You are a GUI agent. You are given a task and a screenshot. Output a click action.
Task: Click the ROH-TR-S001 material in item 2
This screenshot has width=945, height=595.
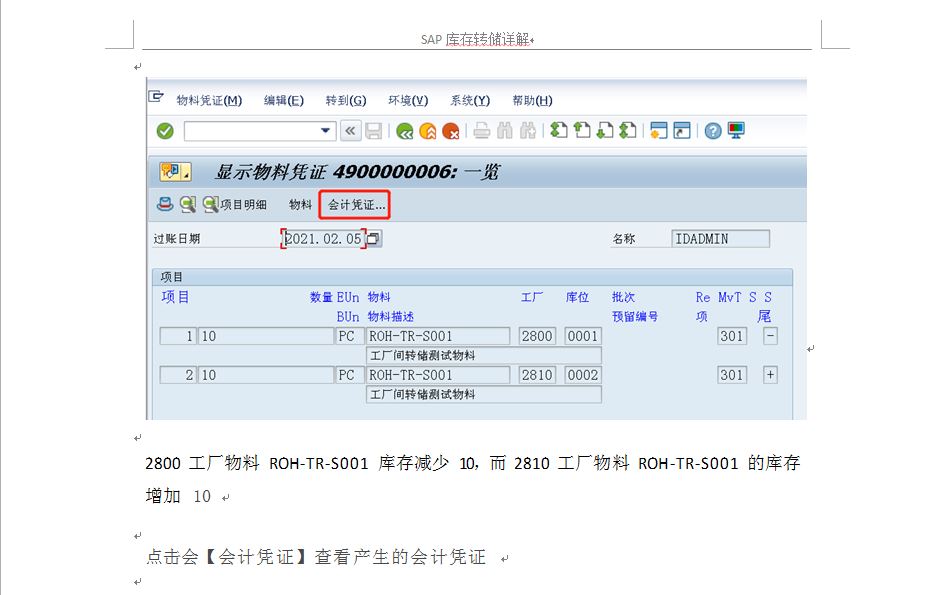(438, 375)
